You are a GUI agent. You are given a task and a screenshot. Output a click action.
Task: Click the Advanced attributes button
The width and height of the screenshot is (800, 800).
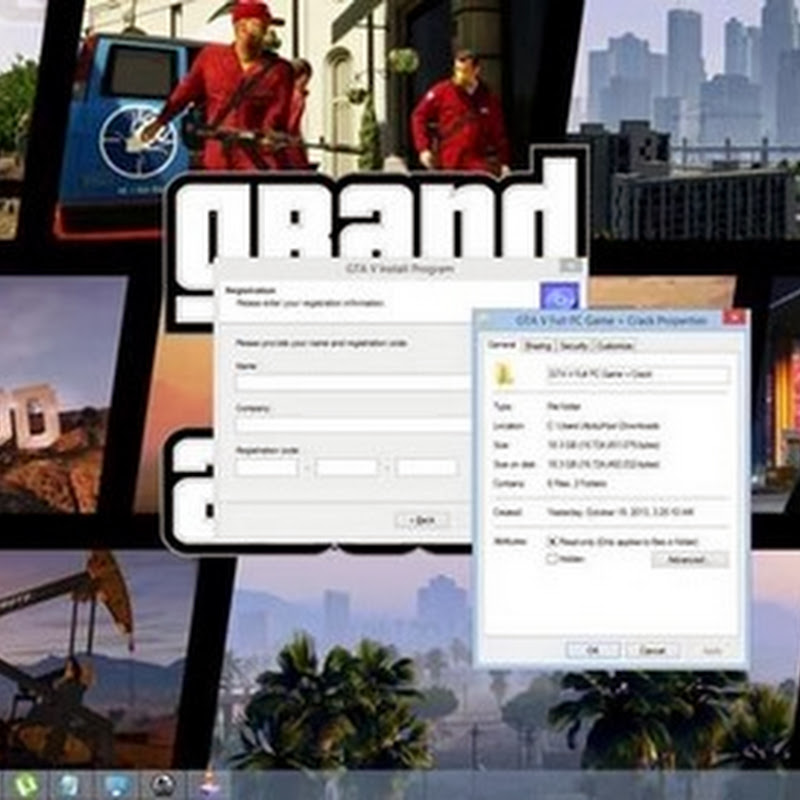tap(689, 560)
